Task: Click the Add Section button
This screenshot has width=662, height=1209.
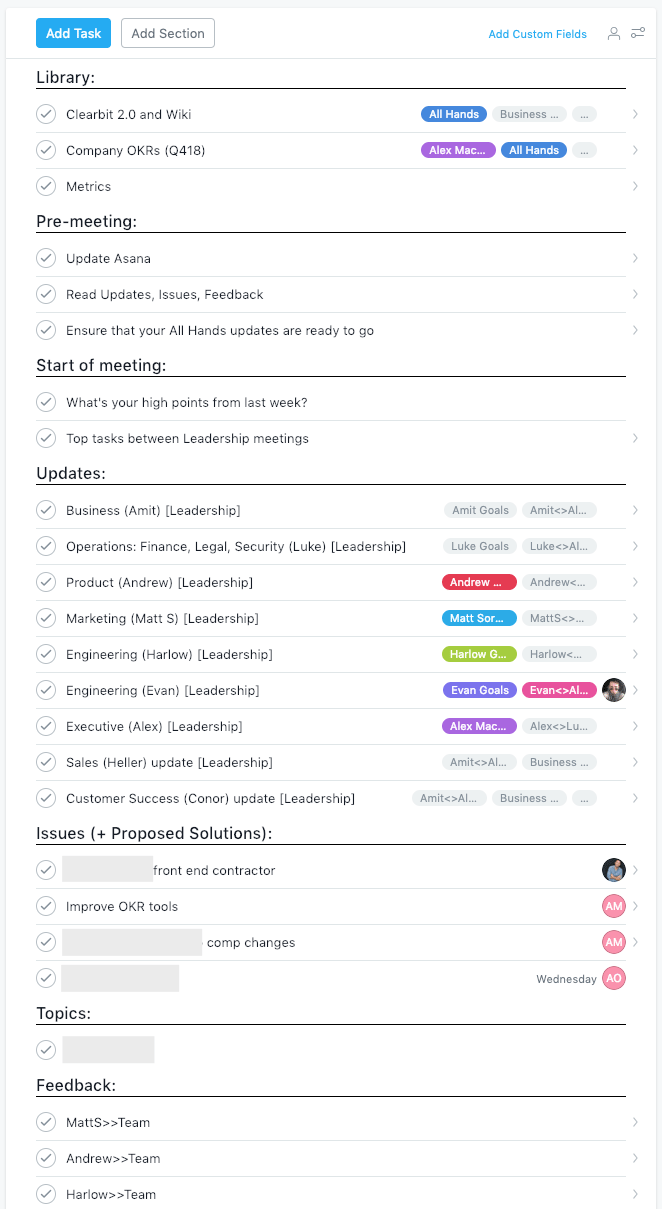Action: tap(168, 33)
